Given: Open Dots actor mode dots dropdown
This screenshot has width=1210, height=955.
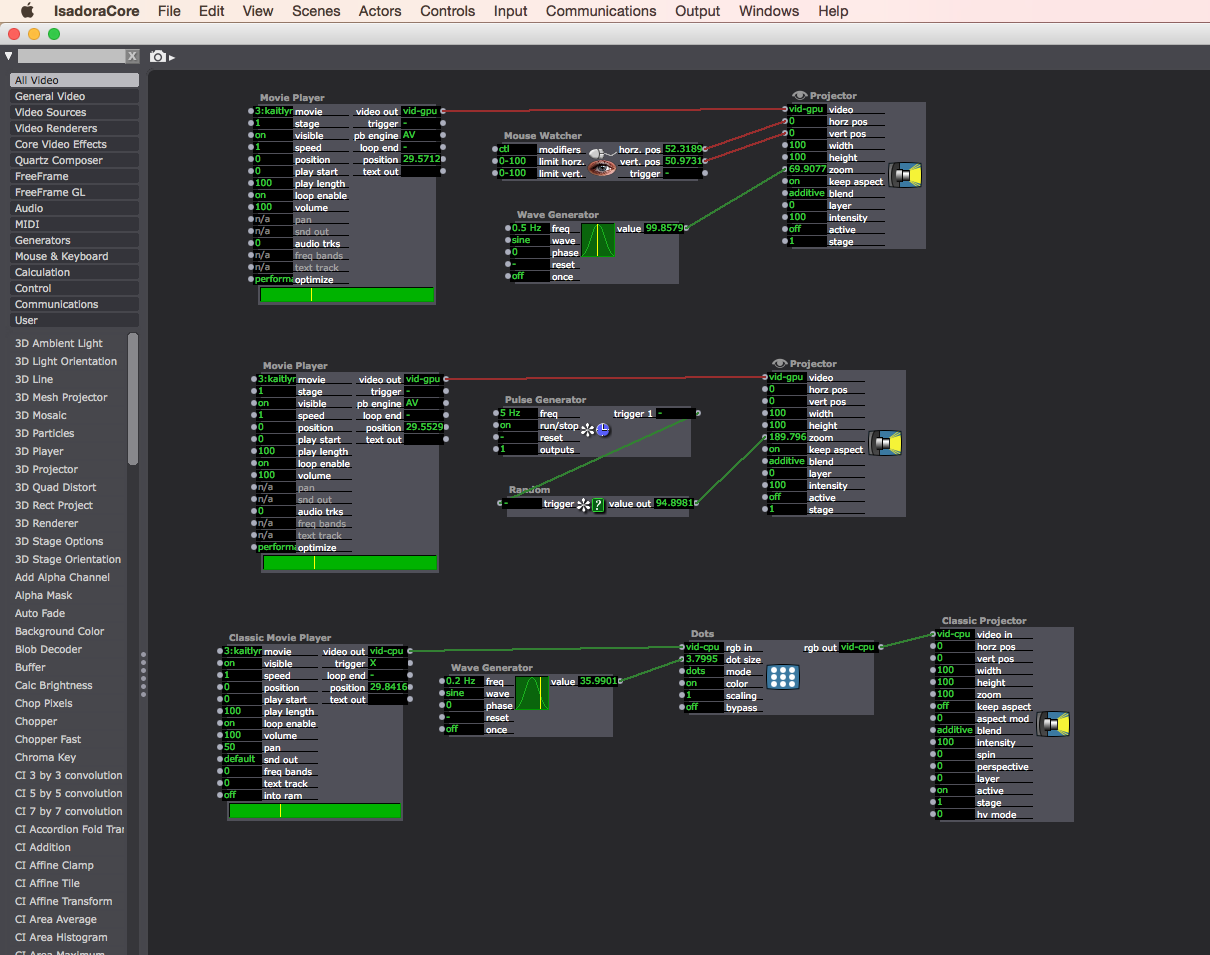Looking at the screenshot, I should [703, 672].
